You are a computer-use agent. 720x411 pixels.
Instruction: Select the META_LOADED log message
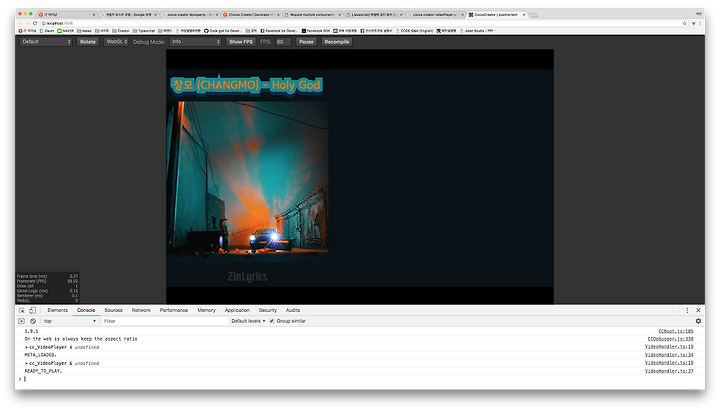pos(40,355)
